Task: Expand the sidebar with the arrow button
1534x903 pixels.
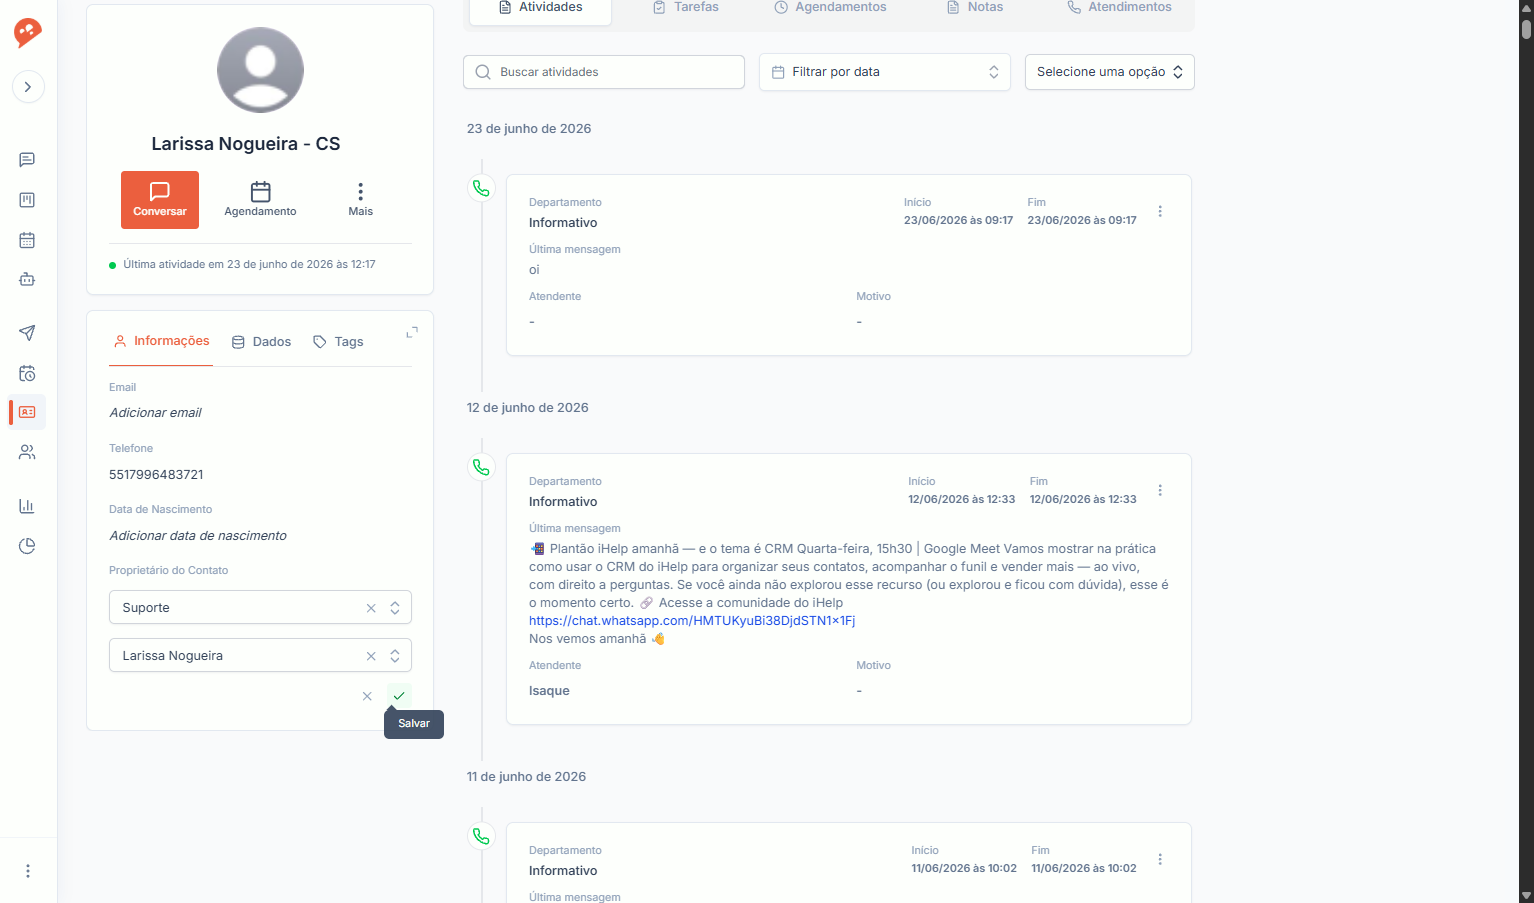Action: click(x=28, y=87)
